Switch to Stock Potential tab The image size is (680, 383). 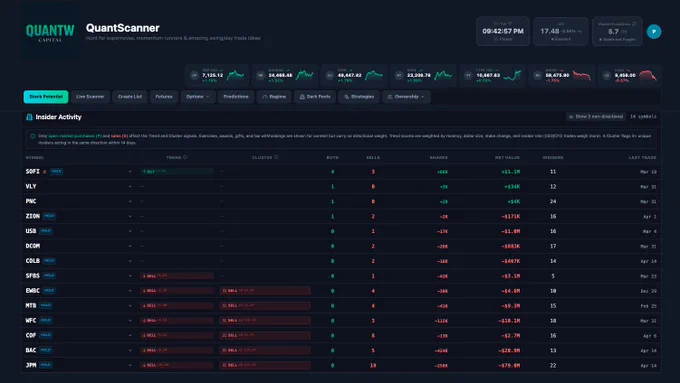pos(46,97)
